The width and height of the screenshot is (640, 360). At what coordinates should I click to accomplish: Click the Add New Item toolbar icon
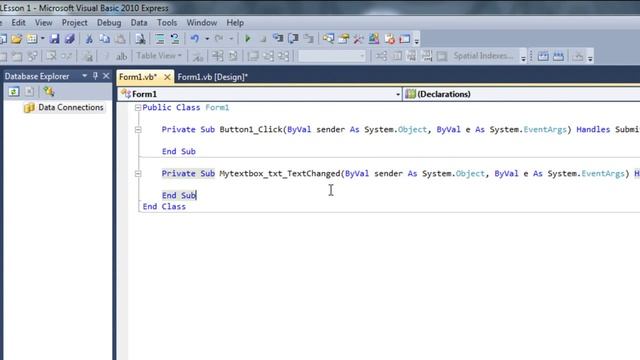point(31,39)
